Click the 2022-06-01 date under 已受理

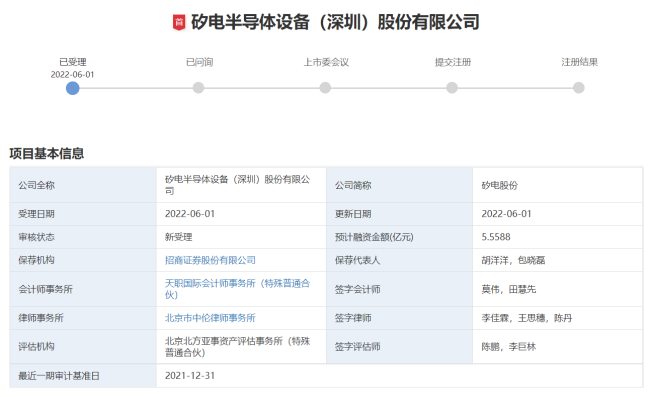click(x=73, y=75)
